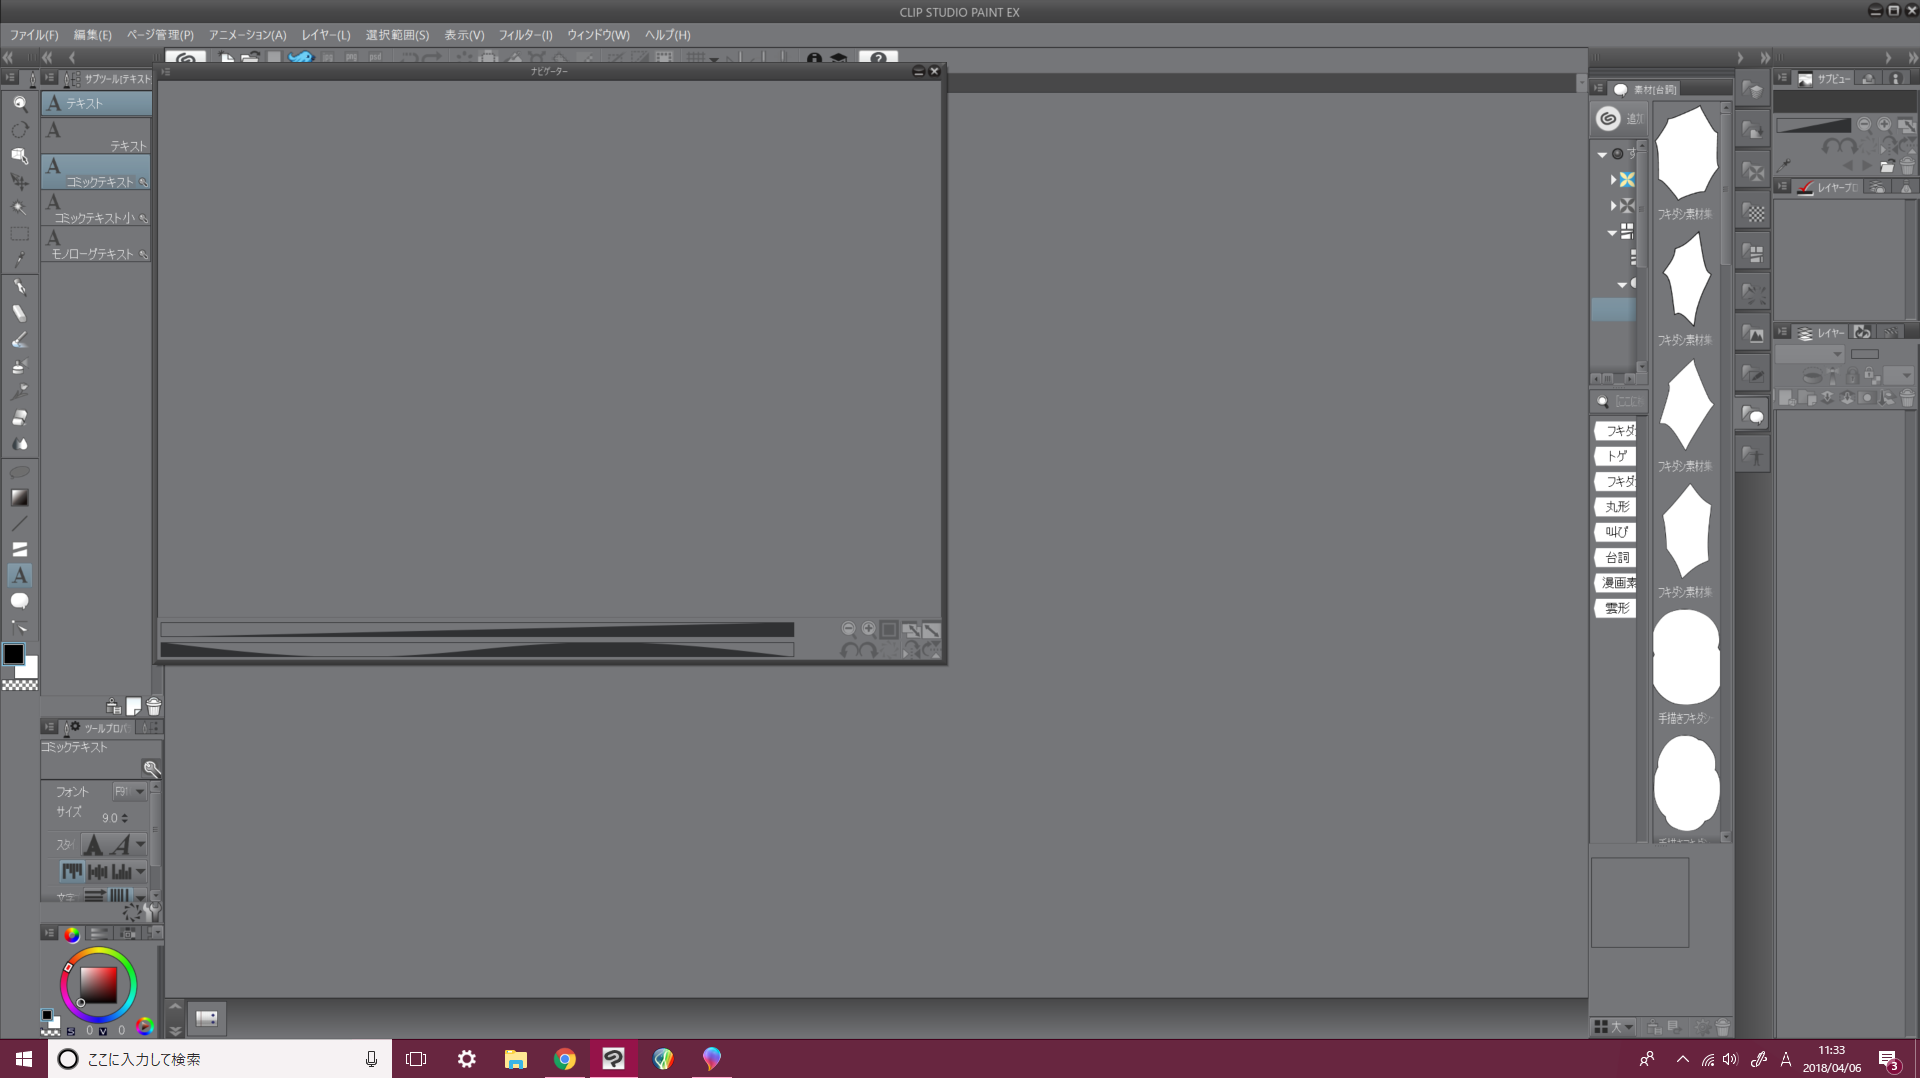
Task: Select the Text tool in the tool palette
Action: [x=19, y=575]
